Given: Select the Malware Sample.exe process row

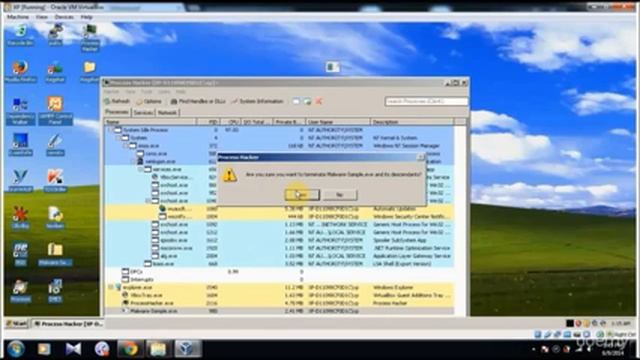Looking at the screenshot, I should 279,311.
